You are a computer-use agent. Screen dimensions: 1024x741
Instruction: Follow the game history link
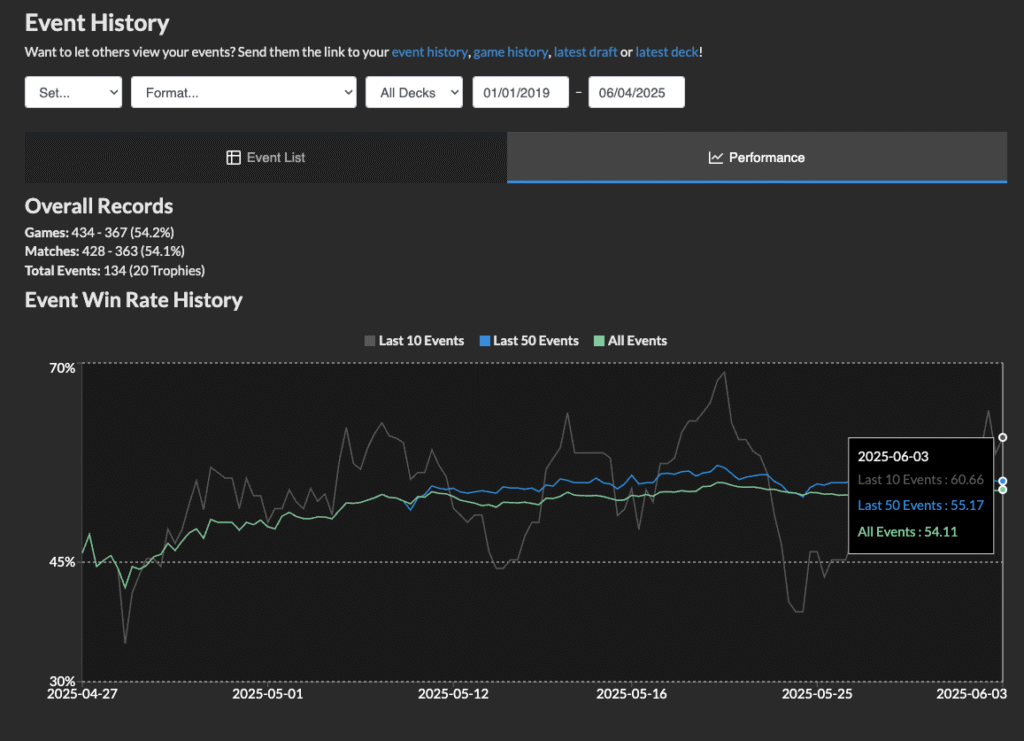510,52
